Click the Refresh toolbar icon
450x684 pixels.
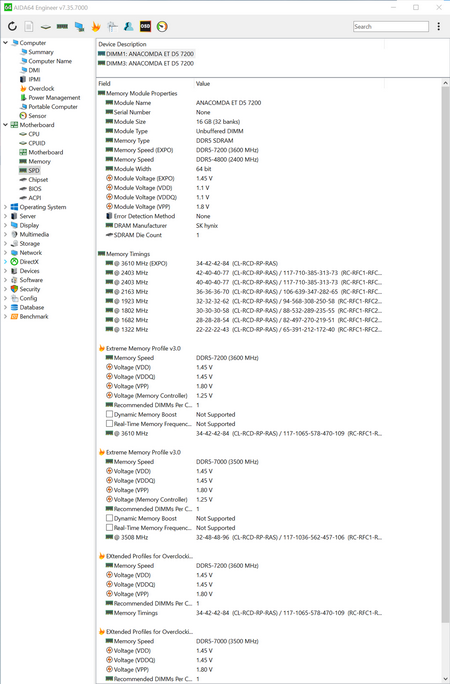pos(12,27)
